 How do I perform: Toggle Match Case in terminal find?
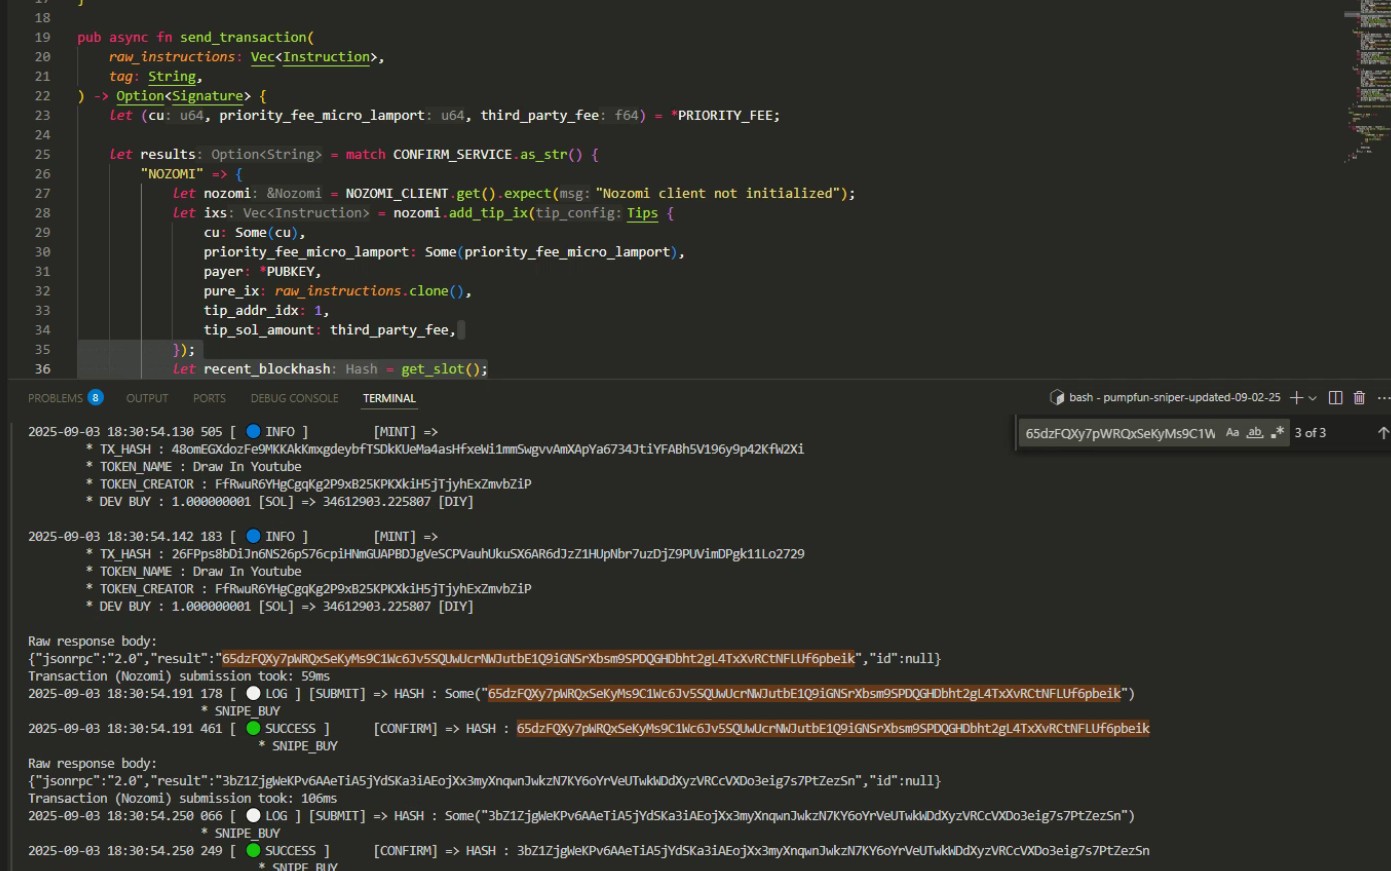tap(1232, 433)
